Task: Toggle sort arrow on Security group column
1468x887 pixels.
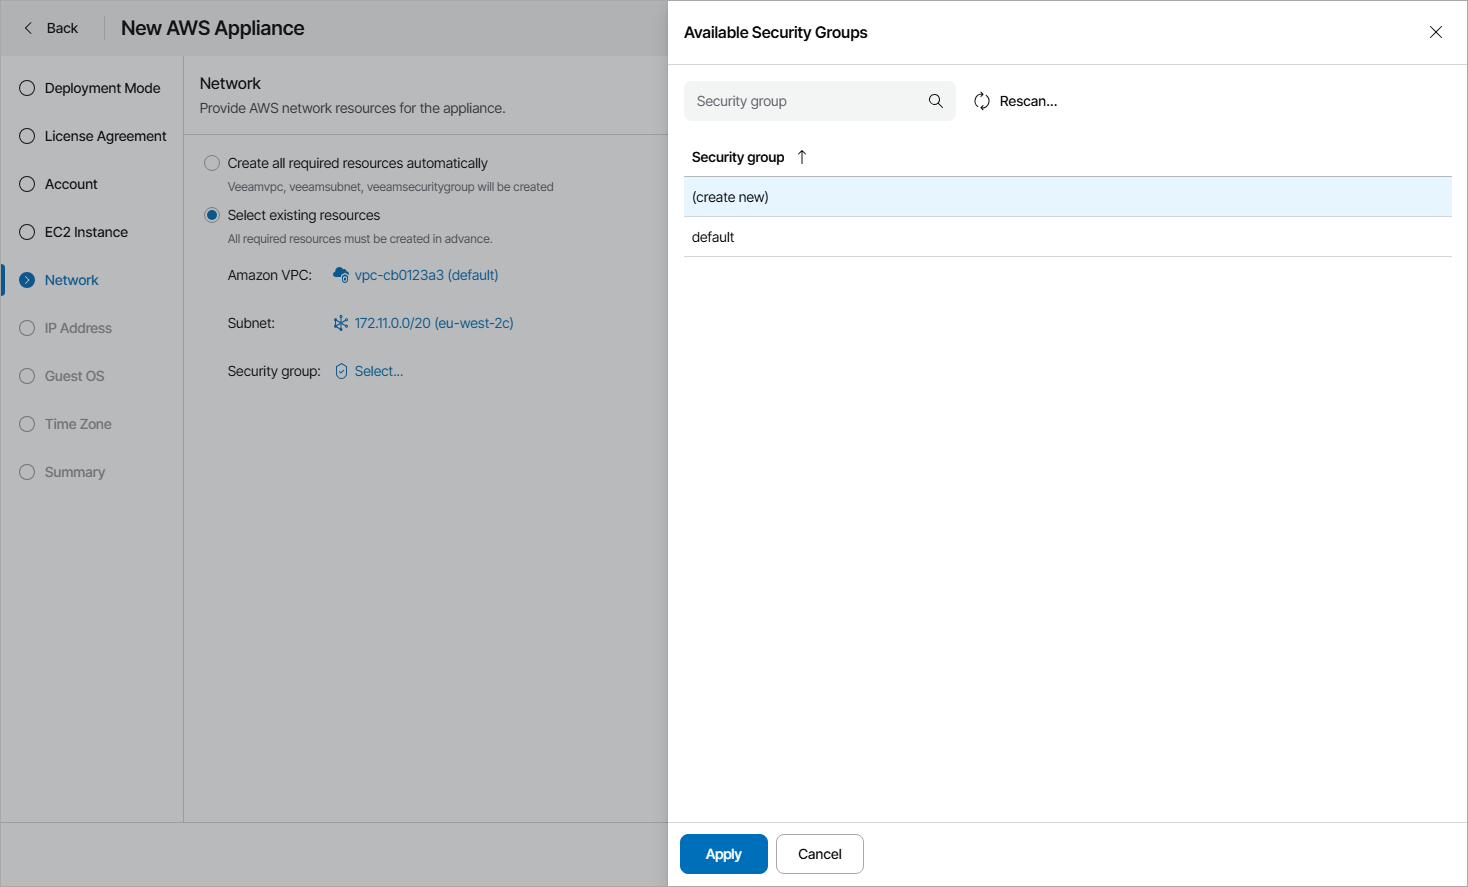Action: pyautogui.click(x=802, y=157)
